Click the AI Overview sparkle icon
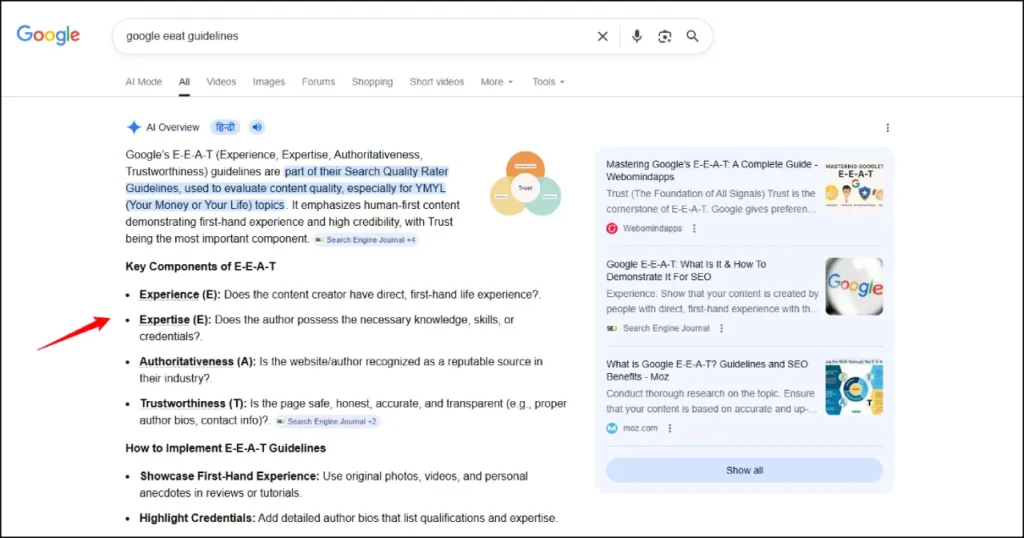The image size is (1024, 538). pyautogui.click(x=134, y=127)
